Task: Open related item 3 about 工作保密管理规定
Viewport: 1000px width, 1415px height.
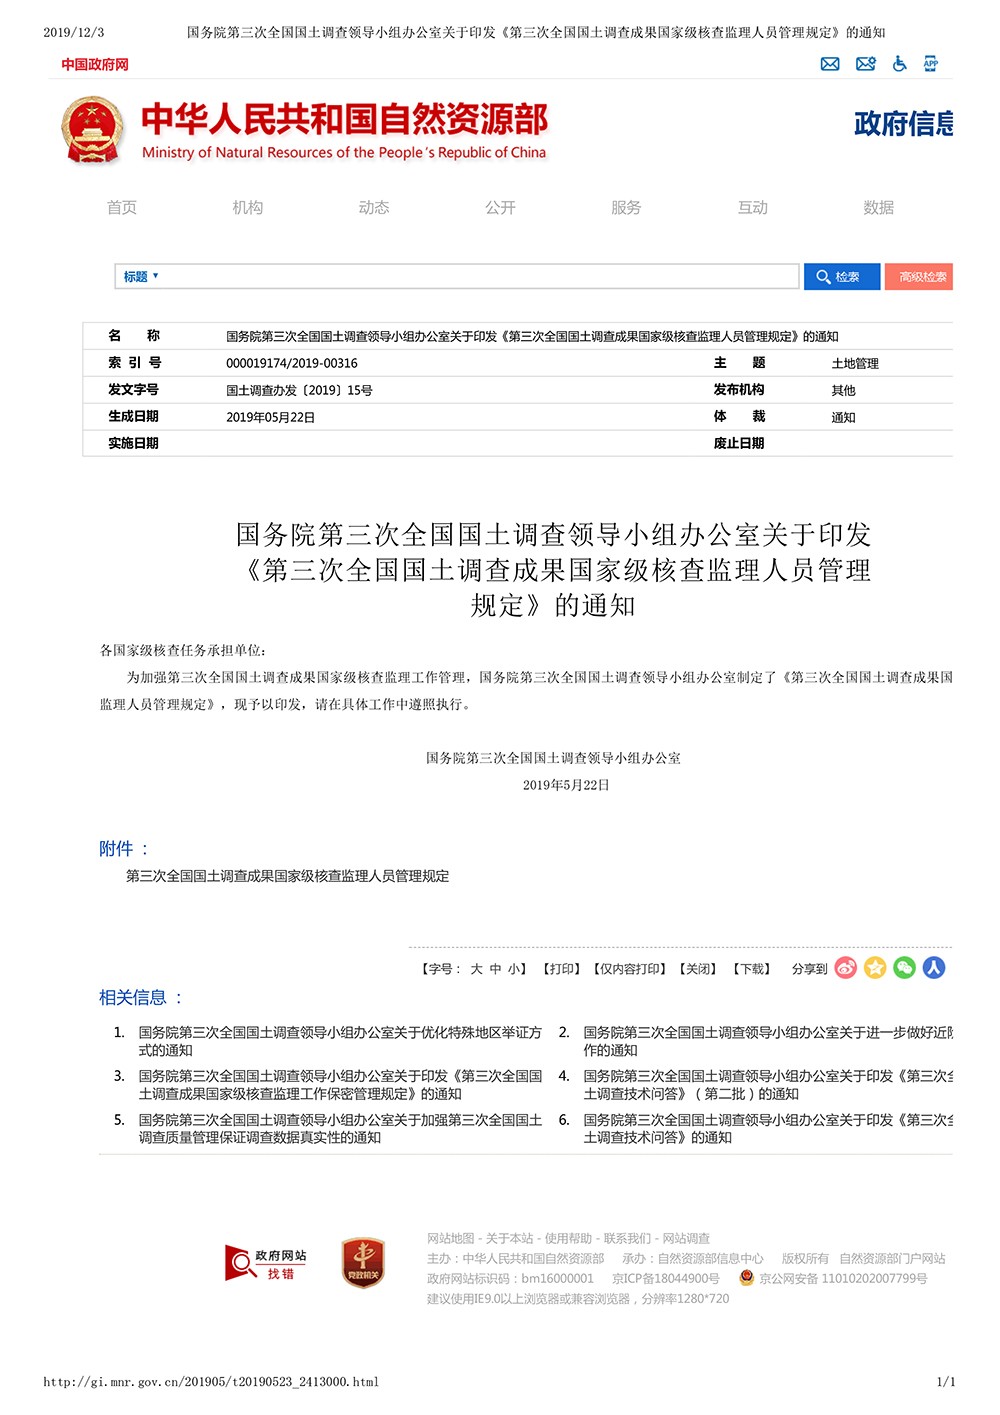Action: [340, 1085]
